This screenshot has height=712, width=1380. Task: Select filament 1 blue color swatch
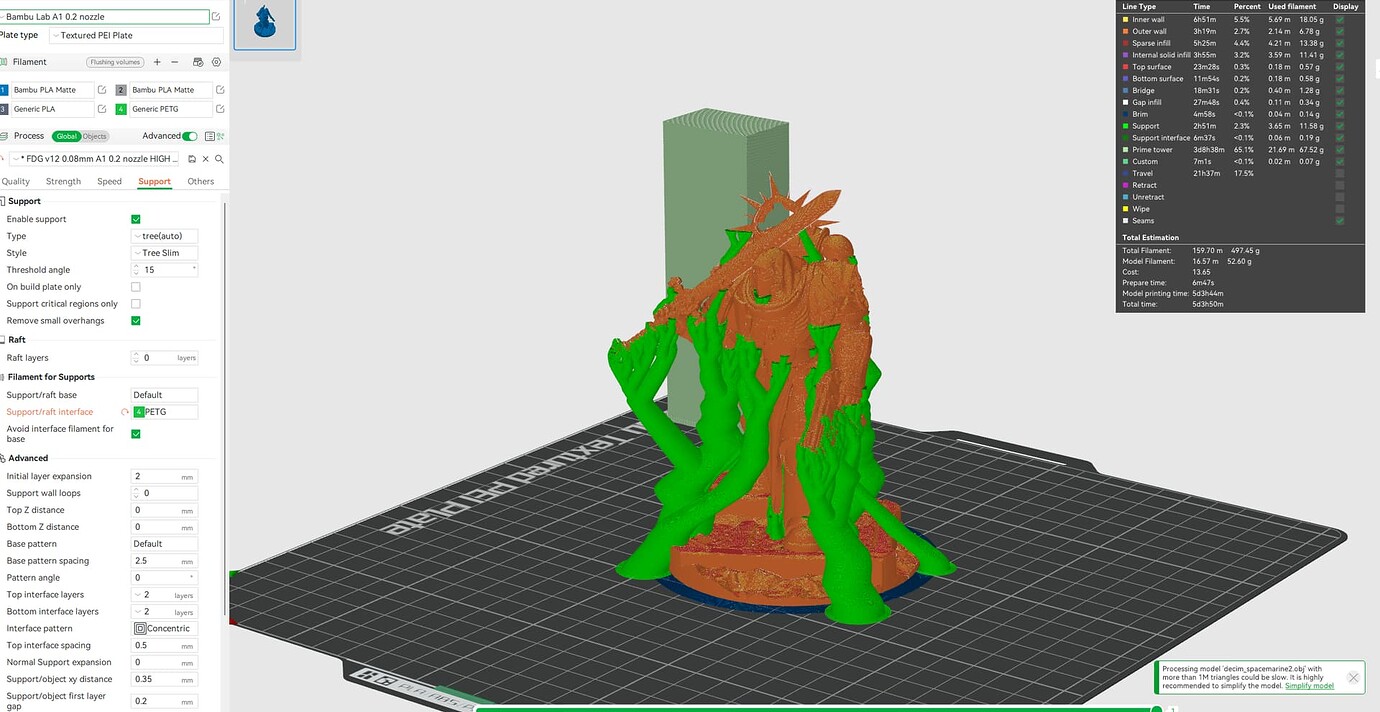click(x=4, y=90)
